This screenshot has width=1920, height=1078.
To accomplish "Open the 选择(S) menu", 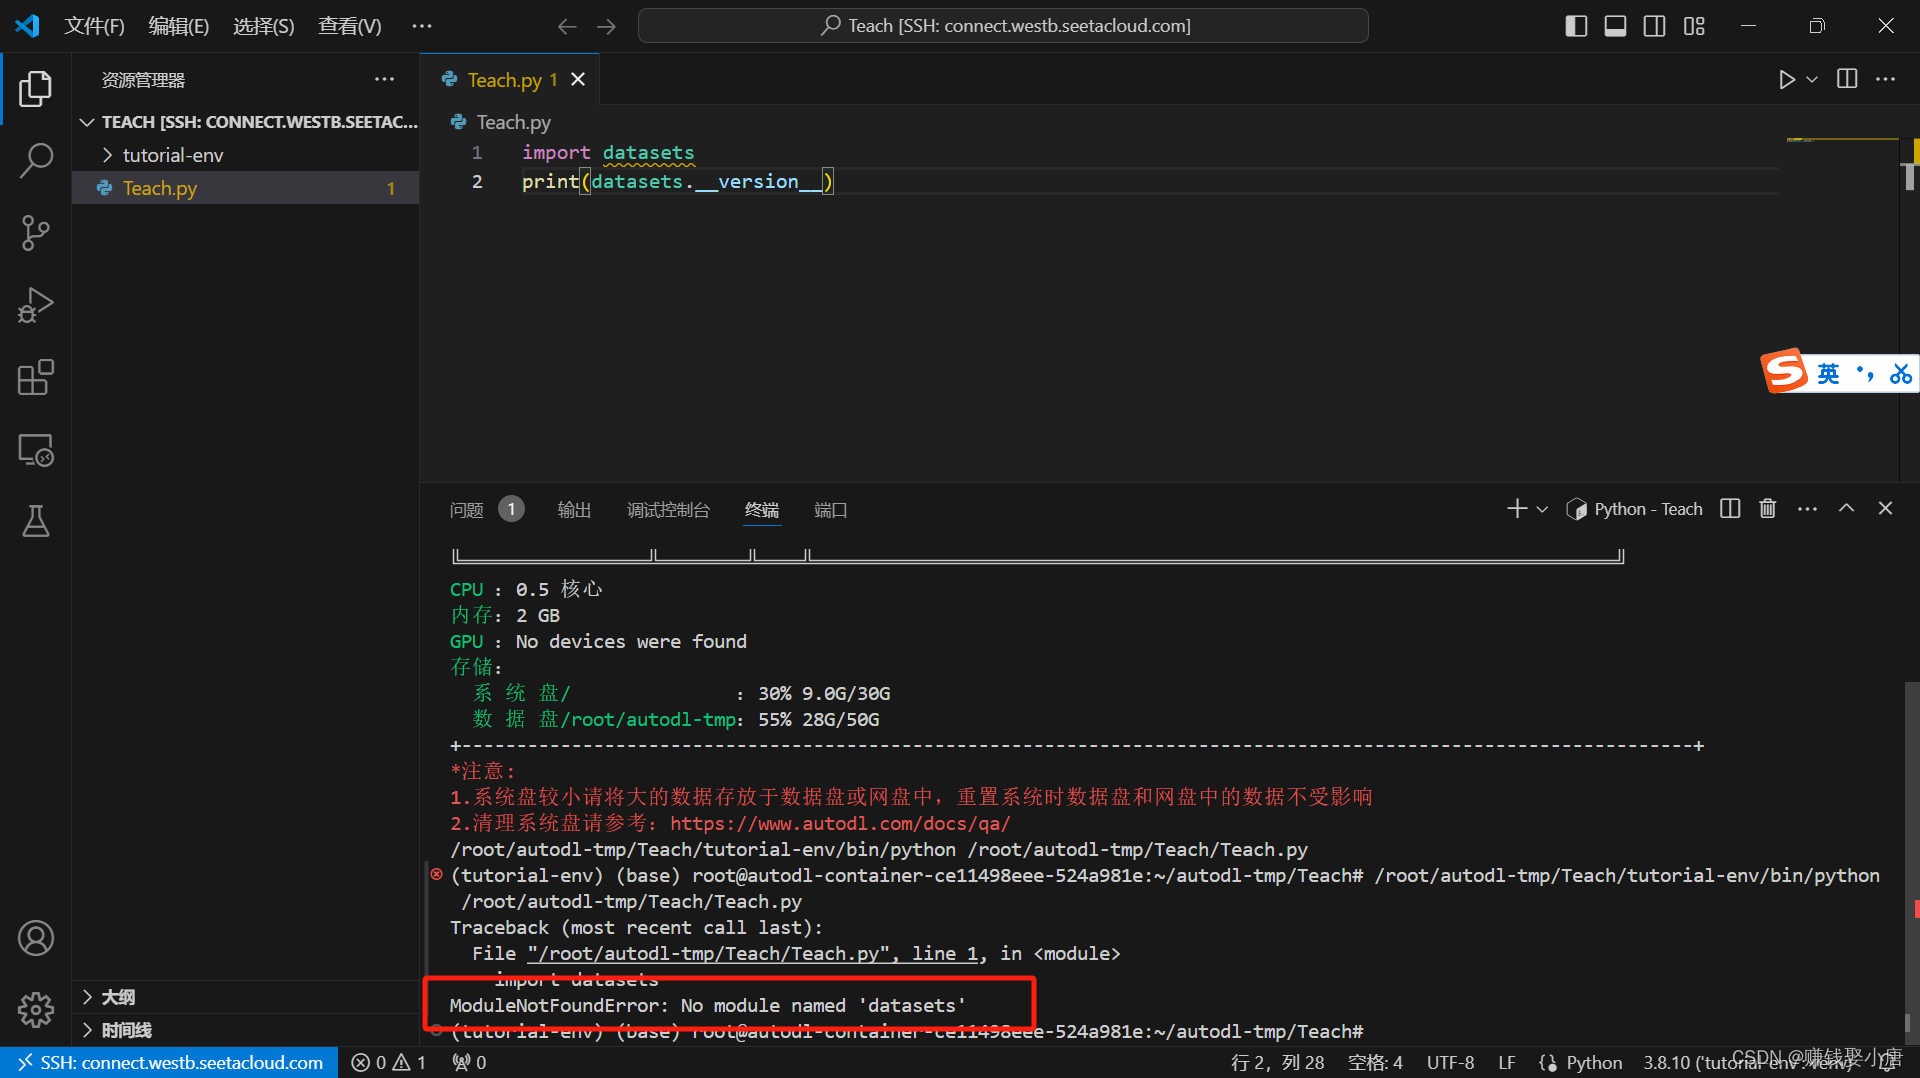I will [x=263, y=26].
